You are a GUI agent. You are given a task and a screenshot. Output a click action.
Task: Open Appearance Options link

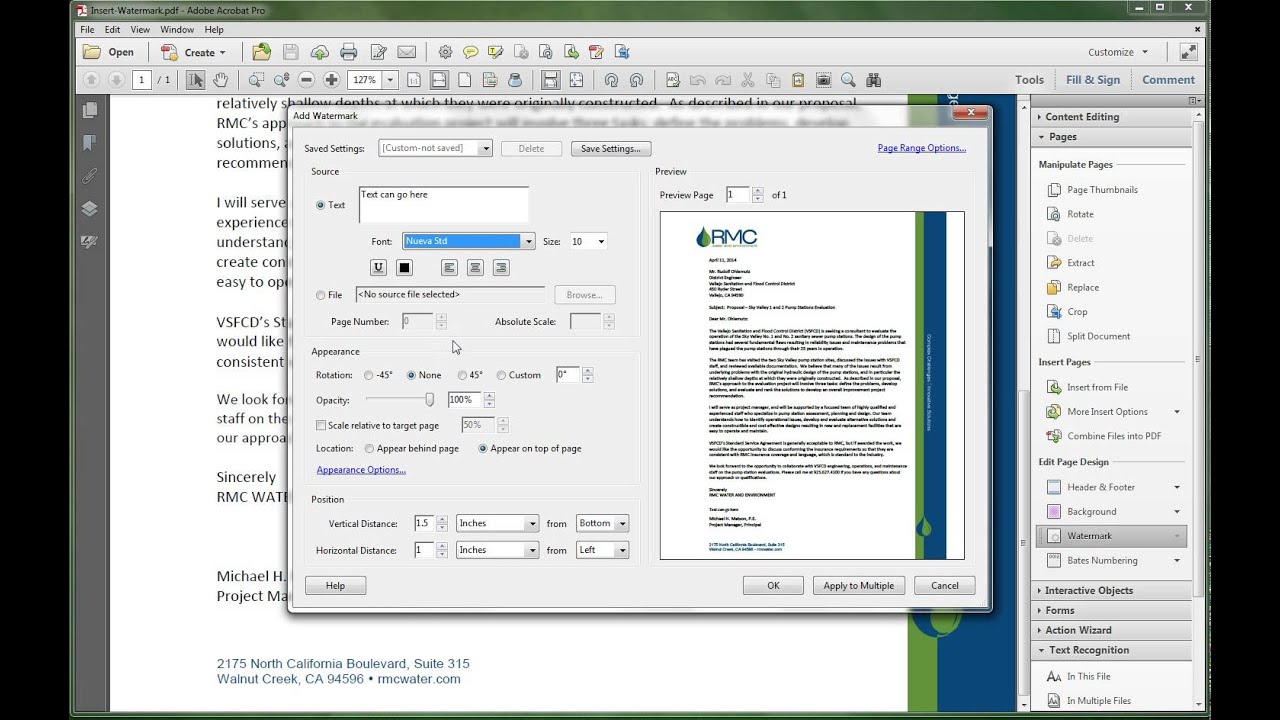tap(361, 470)
